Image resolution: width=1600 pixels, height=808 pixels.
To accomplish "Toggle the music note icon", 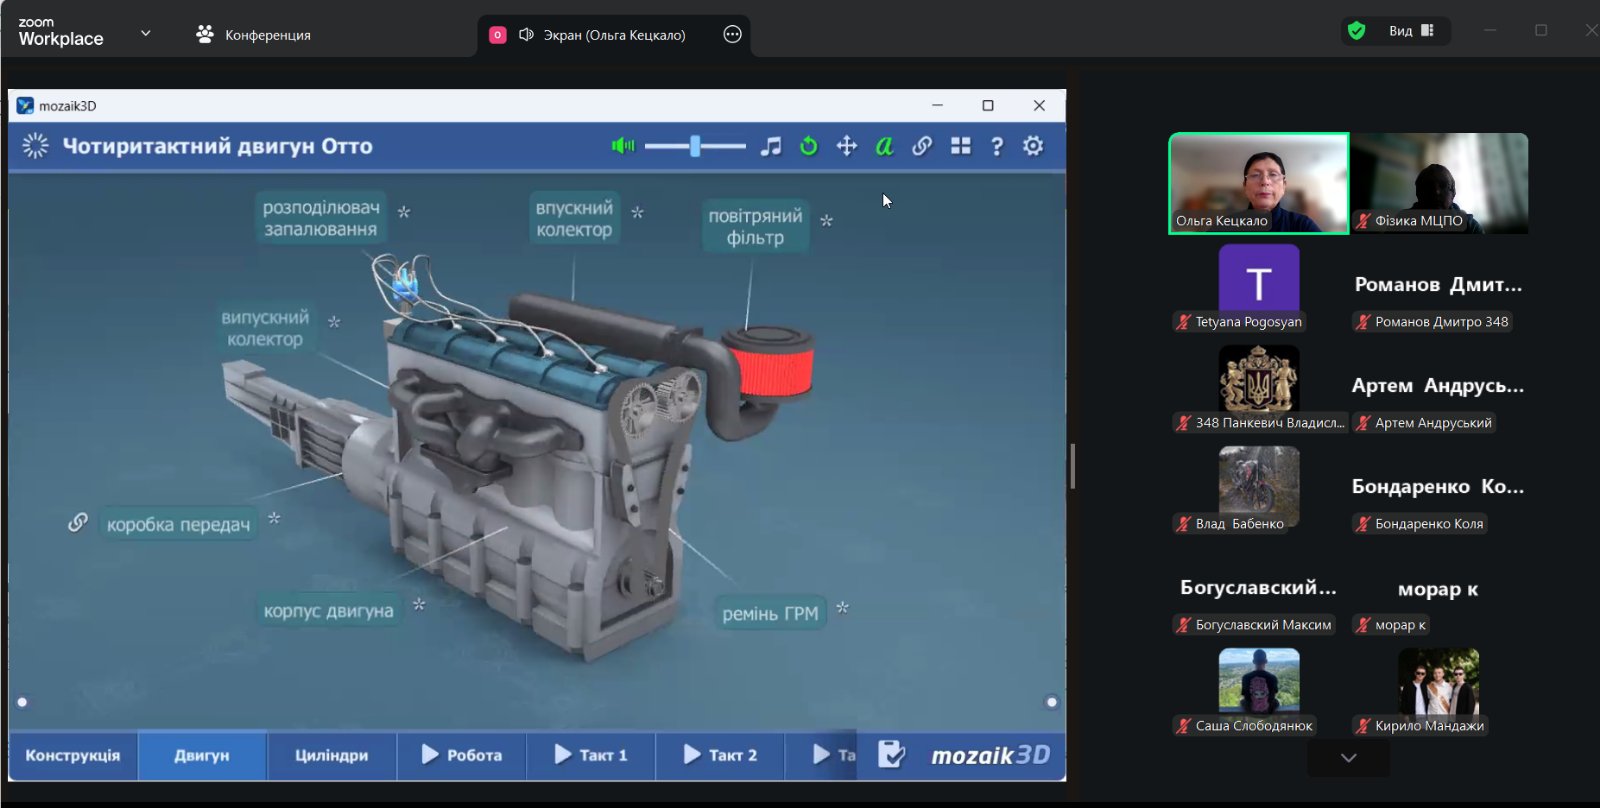I will [770, 146].
